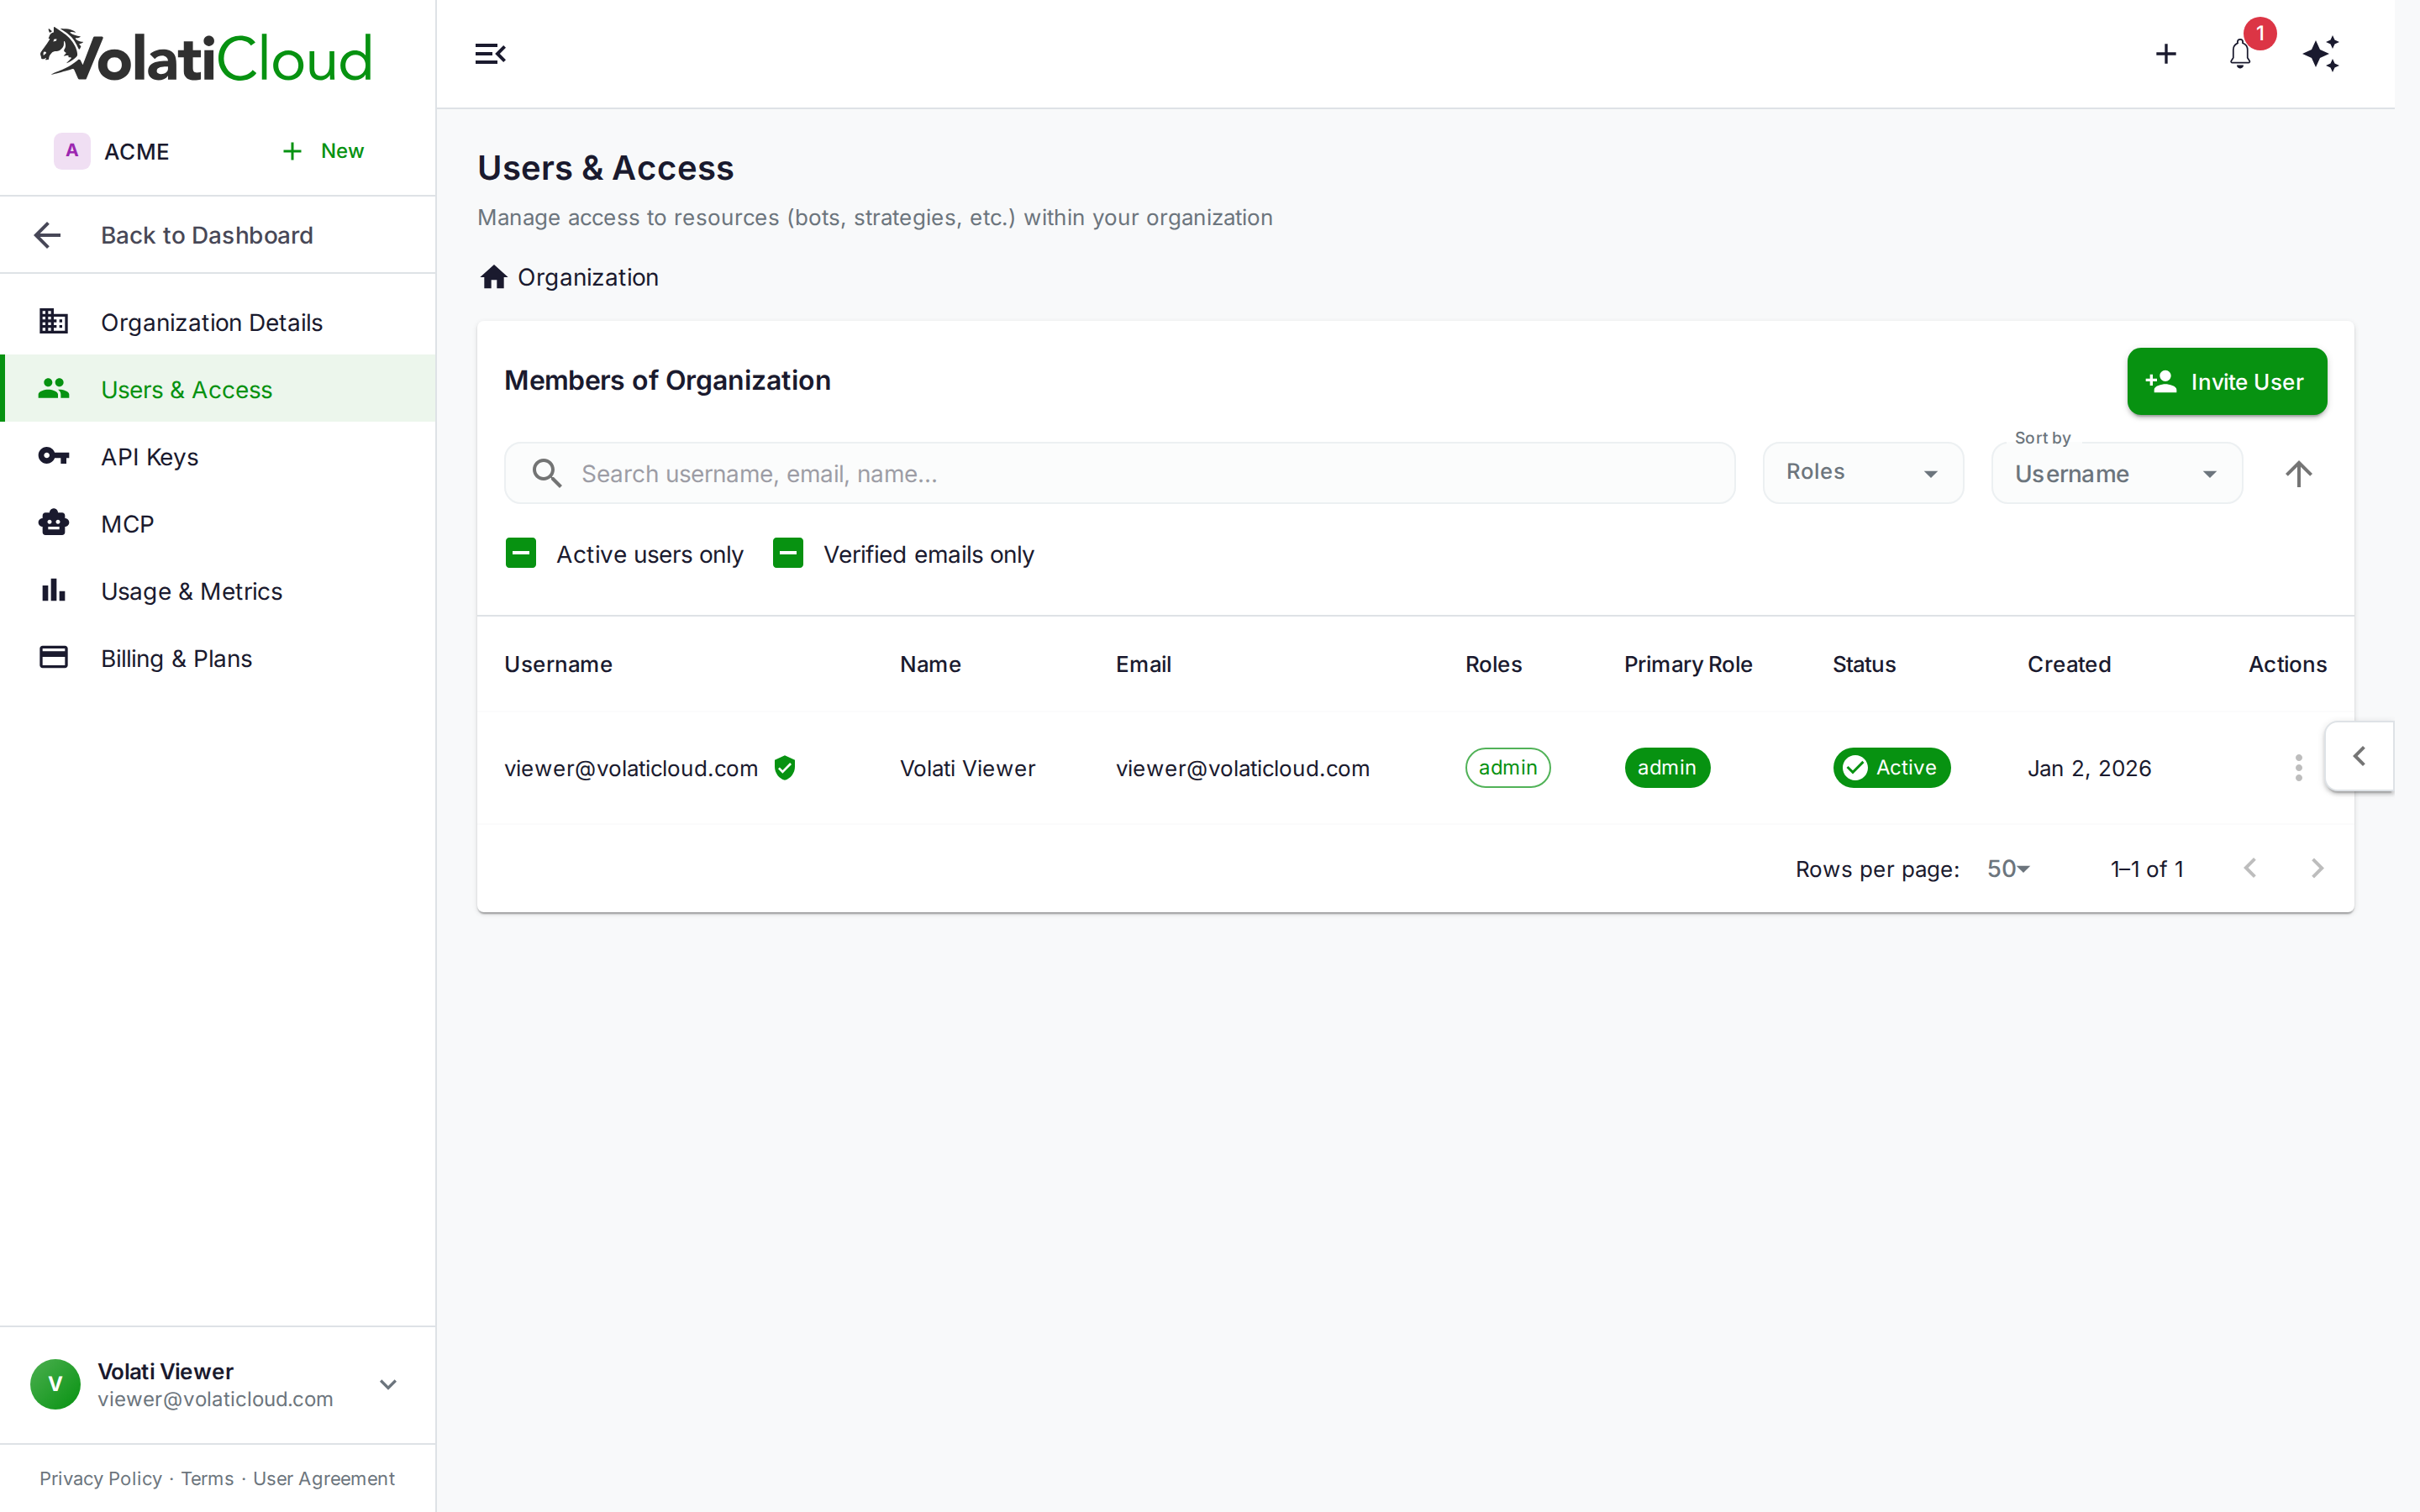Open Billing & Plans menu item
Viewport: 2420px width, 1512px height.
[x=218, y=657]
